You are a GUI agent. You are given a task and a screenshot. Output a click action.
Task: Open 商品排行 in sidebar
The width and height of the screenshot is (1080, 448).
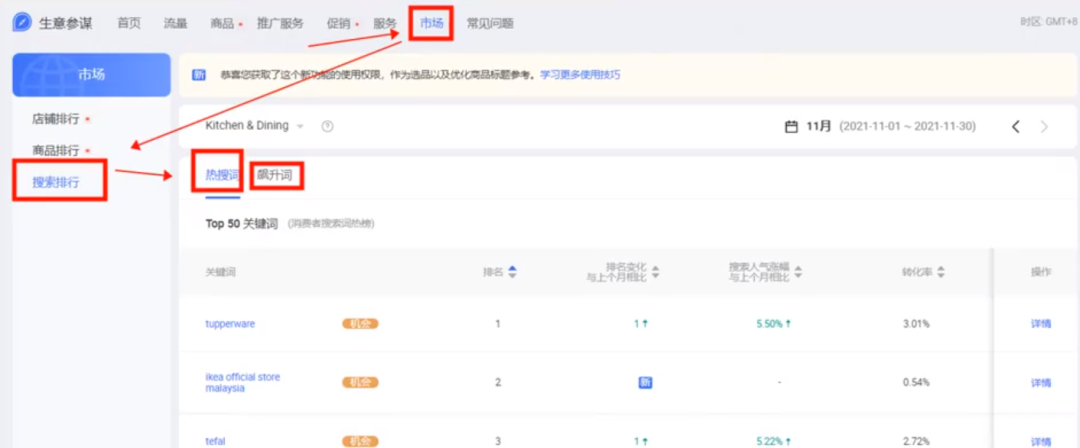click(56, 150)
